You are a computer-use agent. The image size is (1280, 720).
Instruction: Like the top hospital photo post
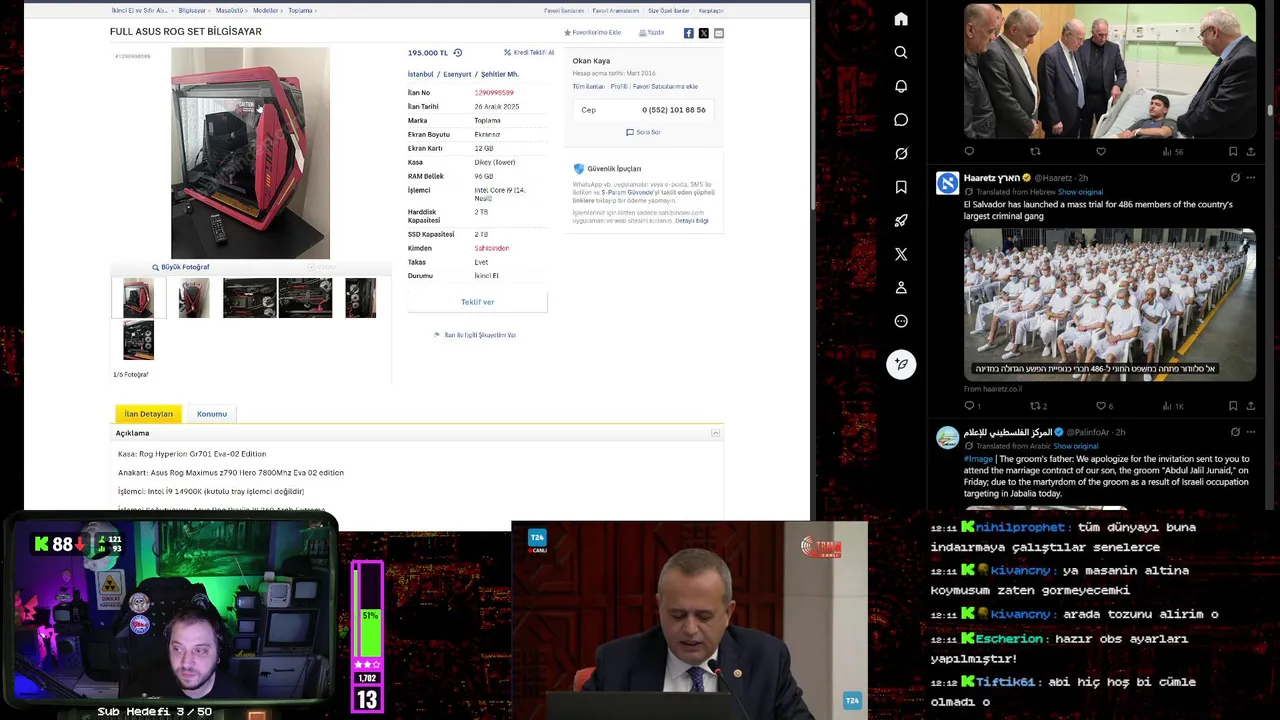click(1101, 152)
